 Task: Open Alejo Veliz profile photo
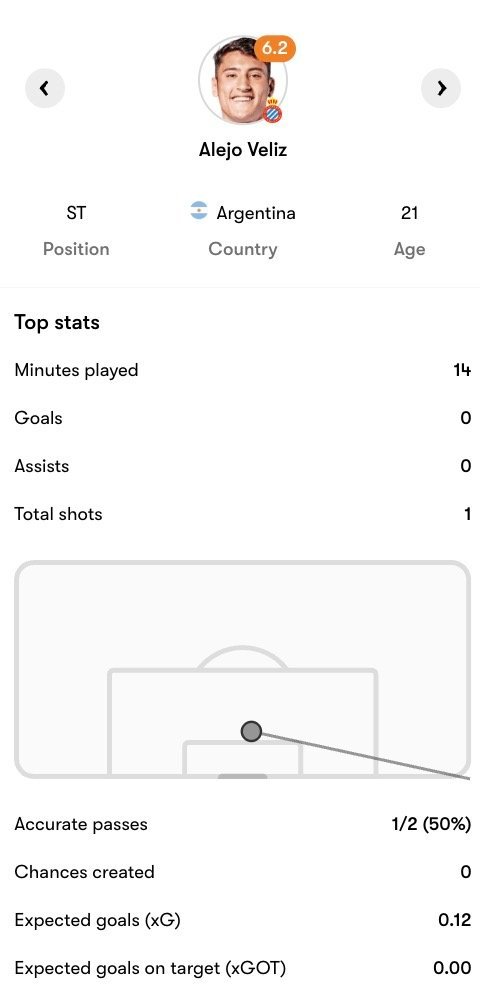click(242, 80)
